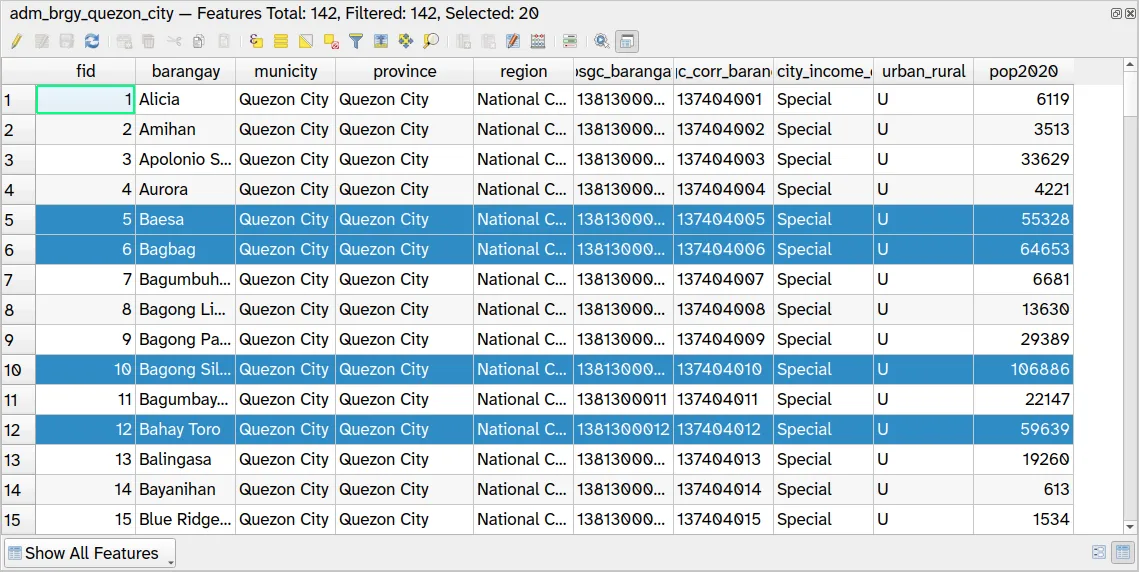The height and width of the screenshot is (572, 1139).
Task: Move selected rows to the top
Action: pyautogui.click(x=381, y=41)
